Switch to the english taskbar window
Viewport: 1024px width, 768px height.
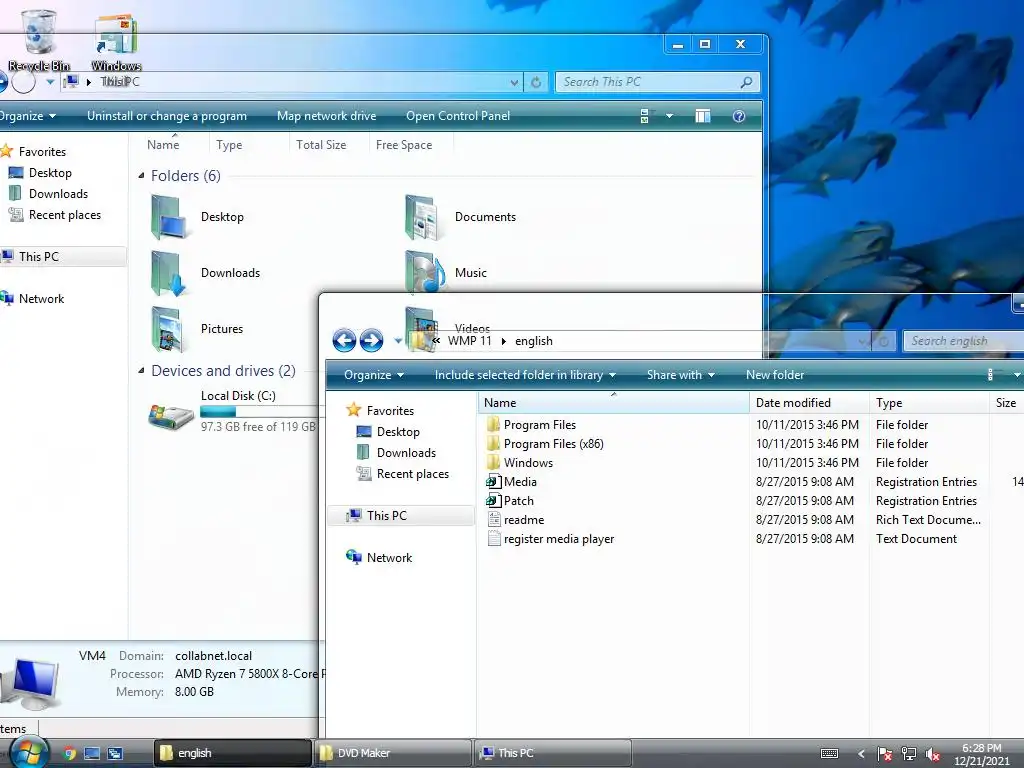232,753
